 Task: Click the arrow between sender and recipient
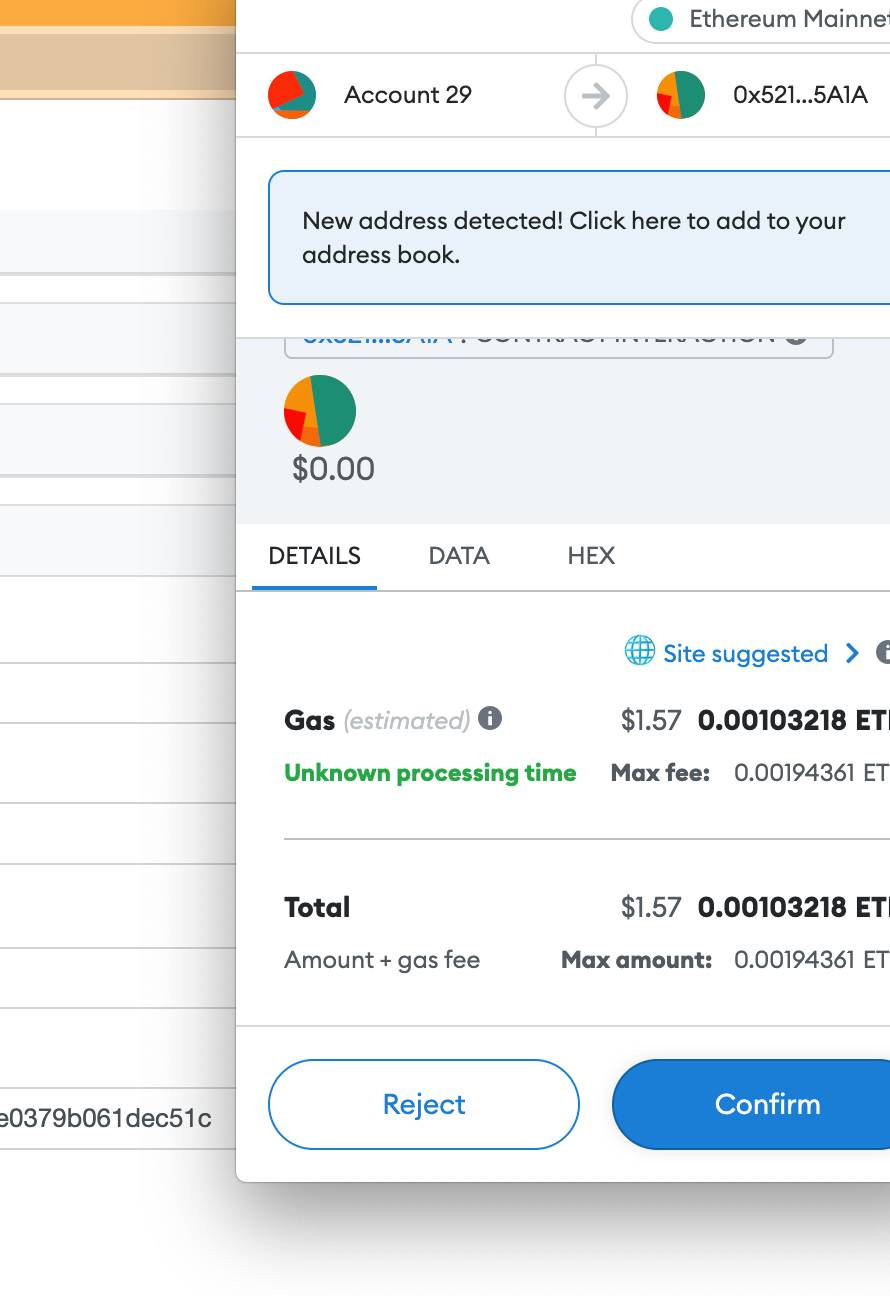[x=595, y=96]
